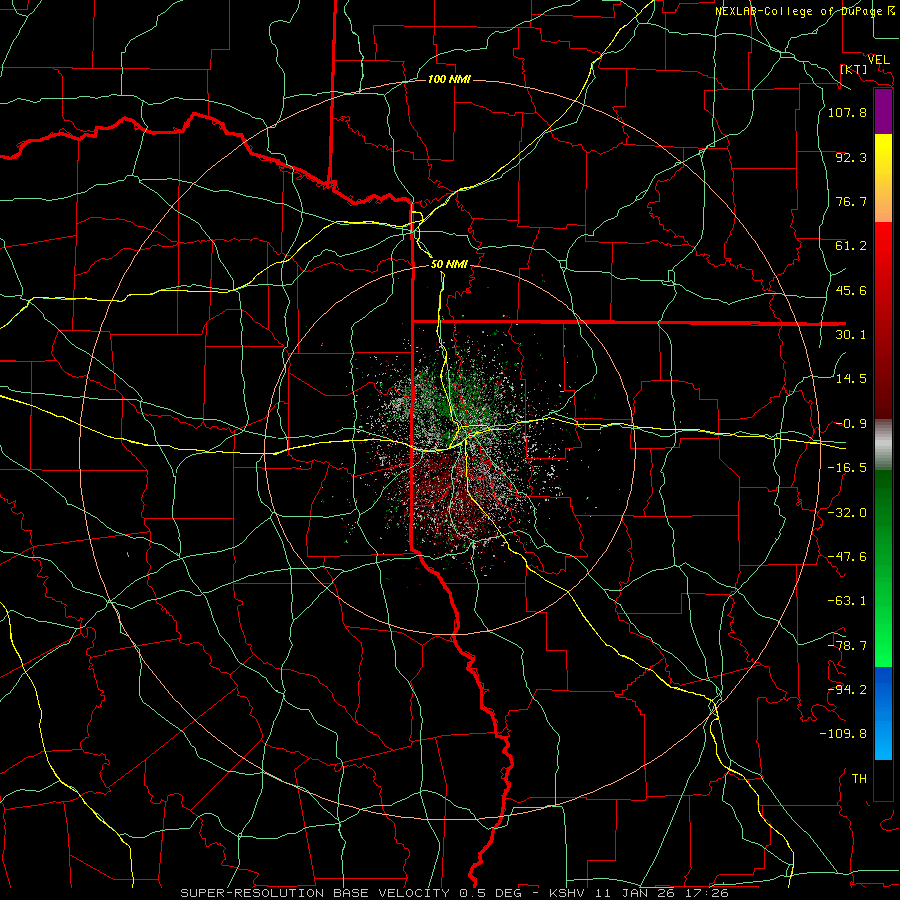The width and height of the screenshot is (900, 900).
Task: Click the 76.7 scale value
Action: [851, 201]
